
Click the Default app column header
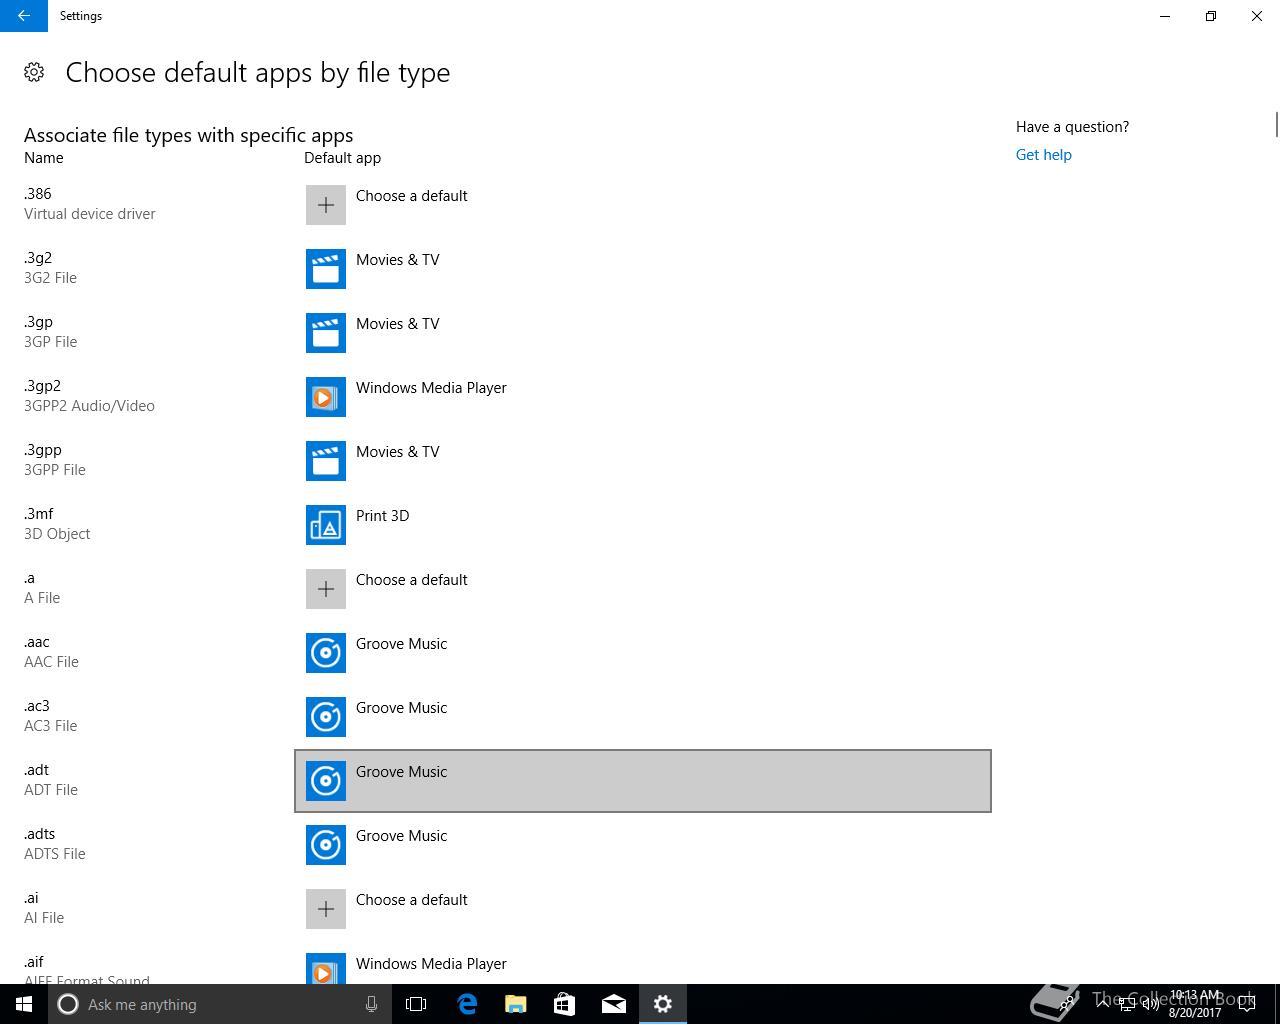pos(342,158)
